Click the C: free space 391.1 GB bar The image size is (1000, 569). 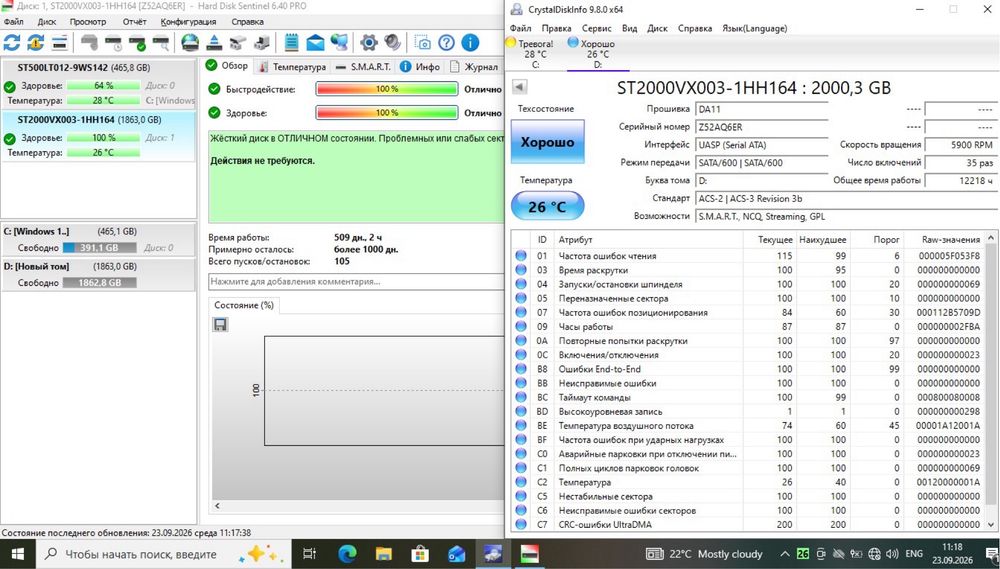click(x=99, y=248)
